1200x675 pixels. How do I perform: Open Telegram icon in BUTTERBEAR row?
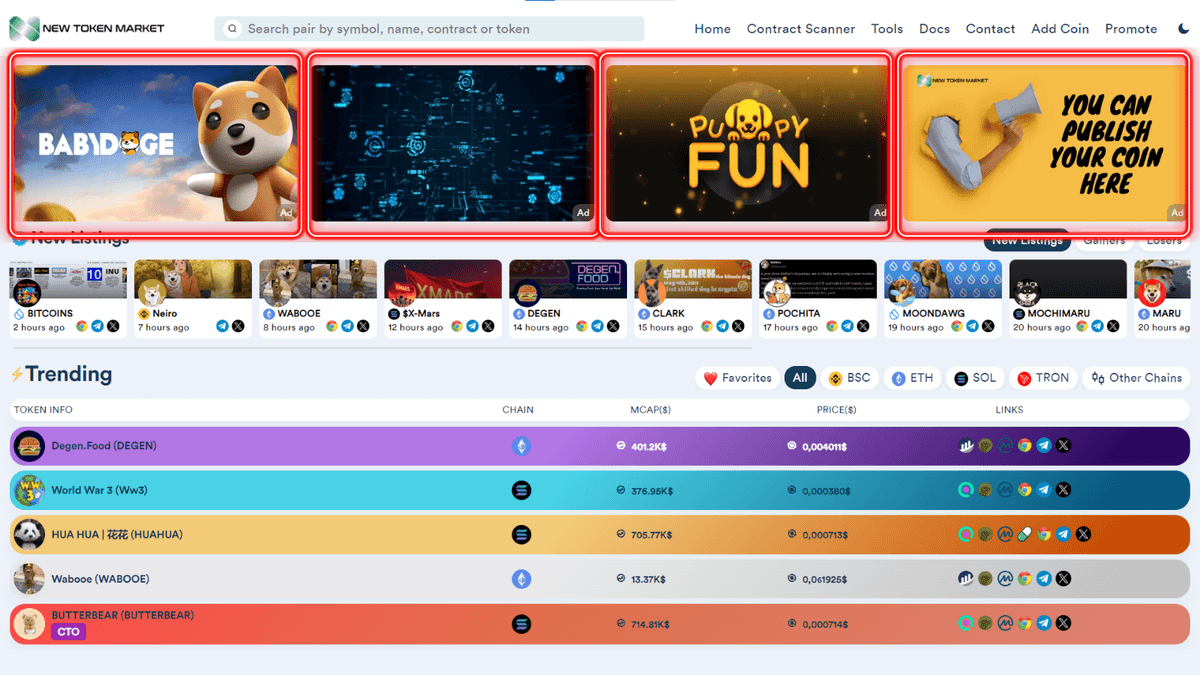tap(1044, 623)
